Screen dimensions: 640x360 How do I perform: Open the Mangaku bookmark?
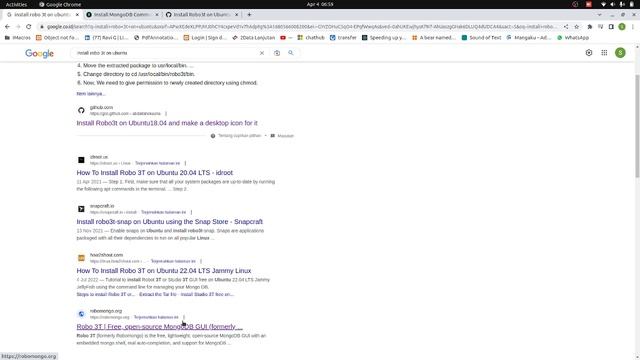(x=529, y=38)
